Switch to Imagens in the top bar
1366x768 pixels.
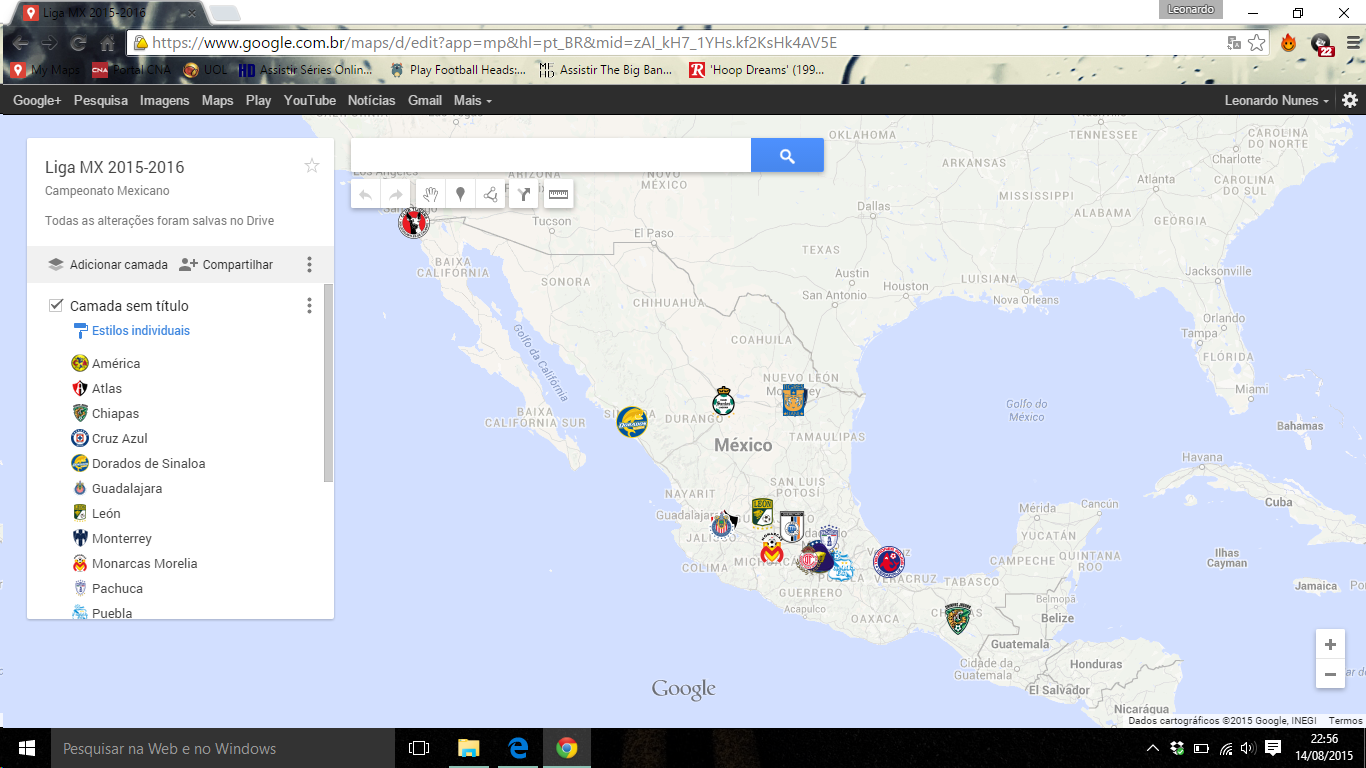pos(164,100)
